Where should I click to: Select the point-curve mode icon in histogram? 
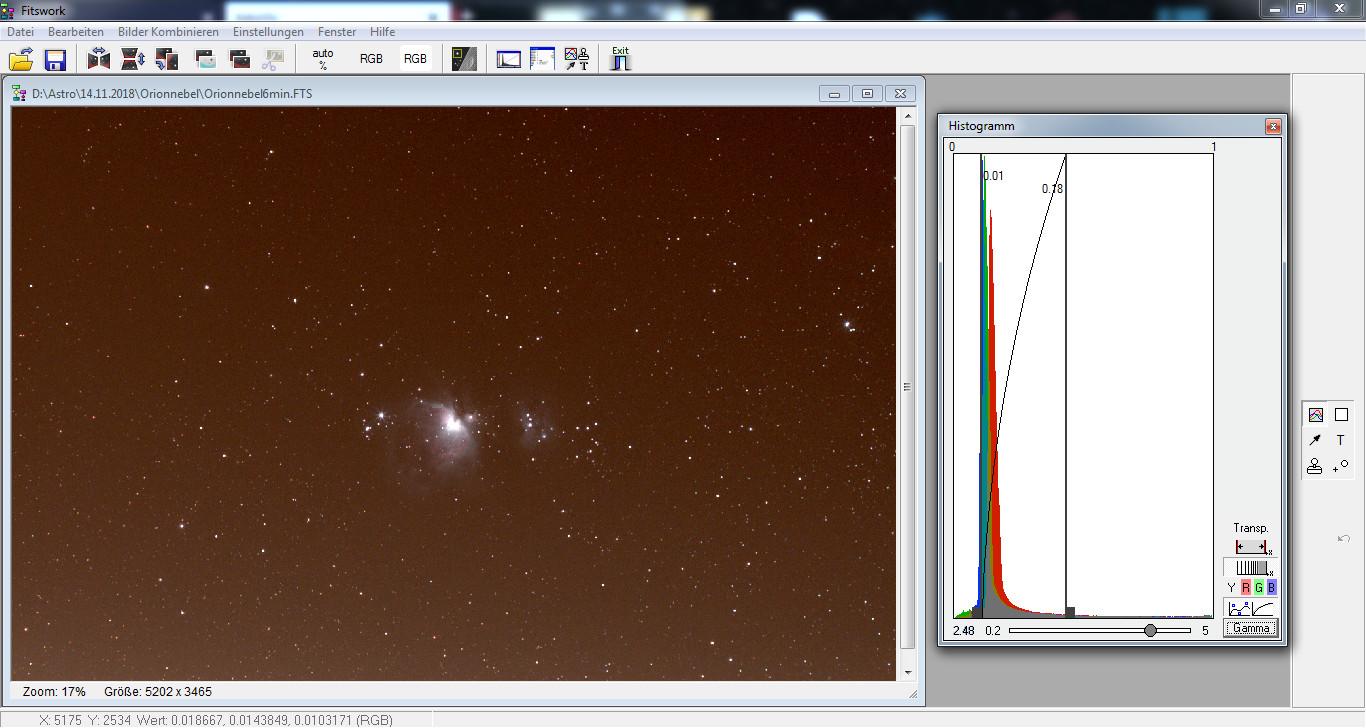click(1239, 607)
